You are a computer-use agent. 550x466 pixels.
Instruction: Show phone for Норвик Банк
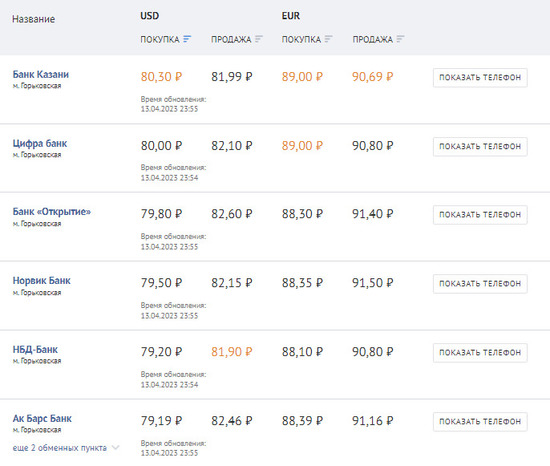pos(480,284)
